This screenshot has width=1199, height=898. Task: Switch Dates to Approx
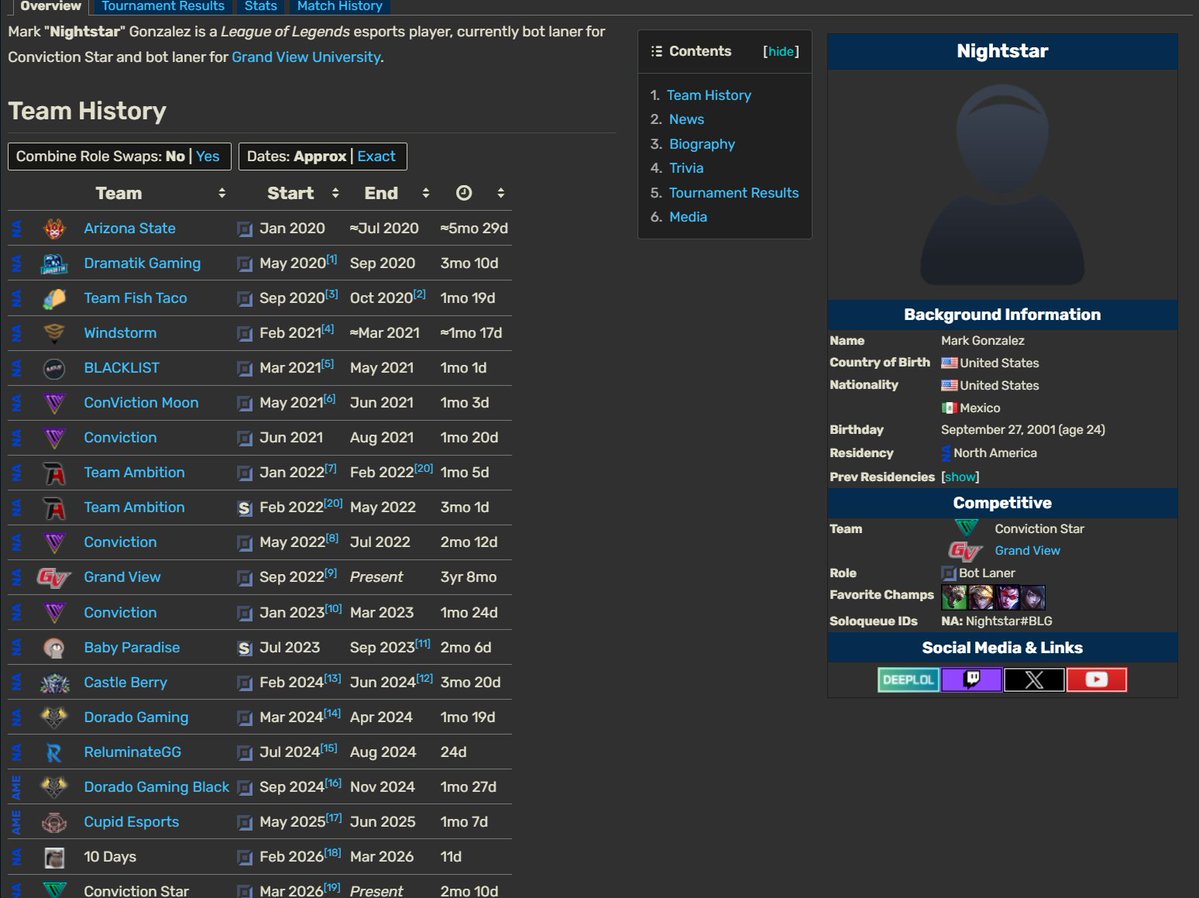320,156
